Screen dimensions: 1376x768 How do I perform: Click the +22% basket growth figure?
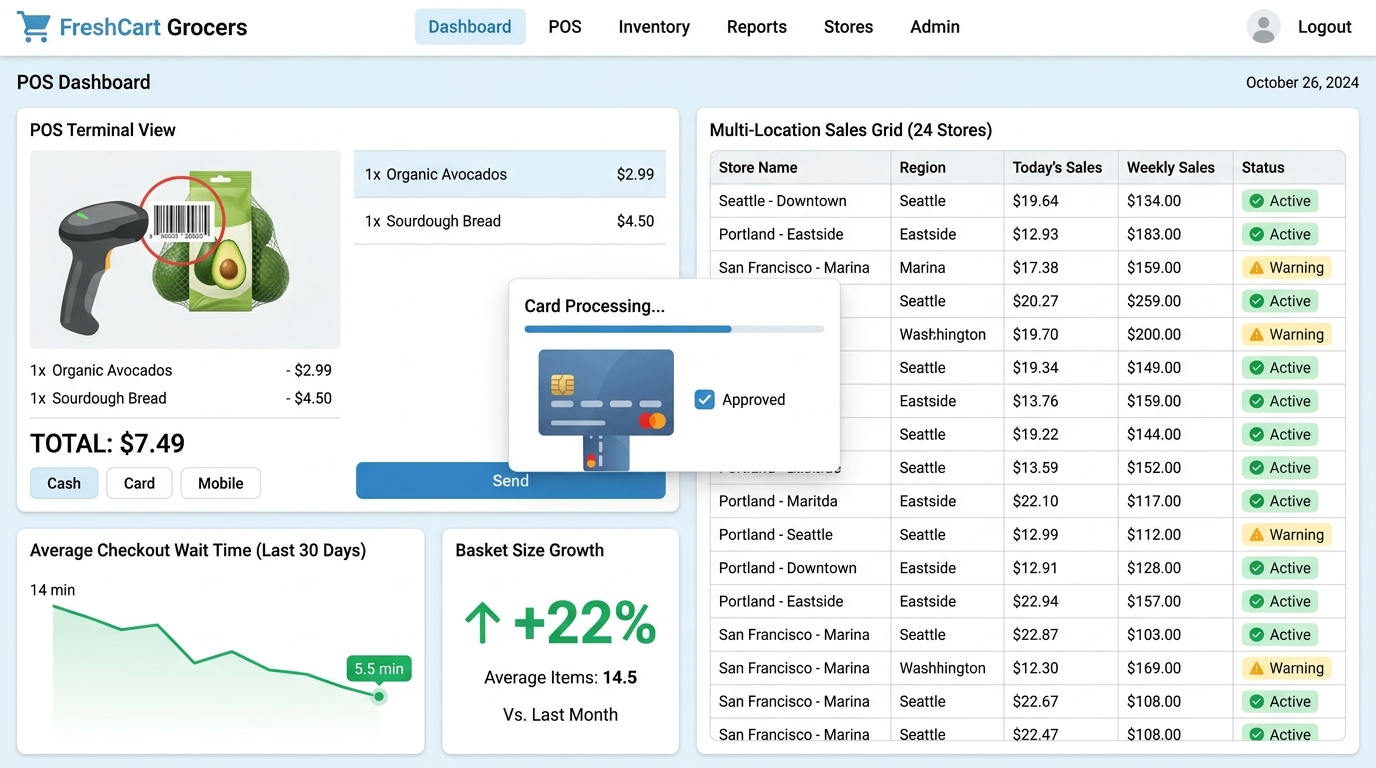(585, 624)
